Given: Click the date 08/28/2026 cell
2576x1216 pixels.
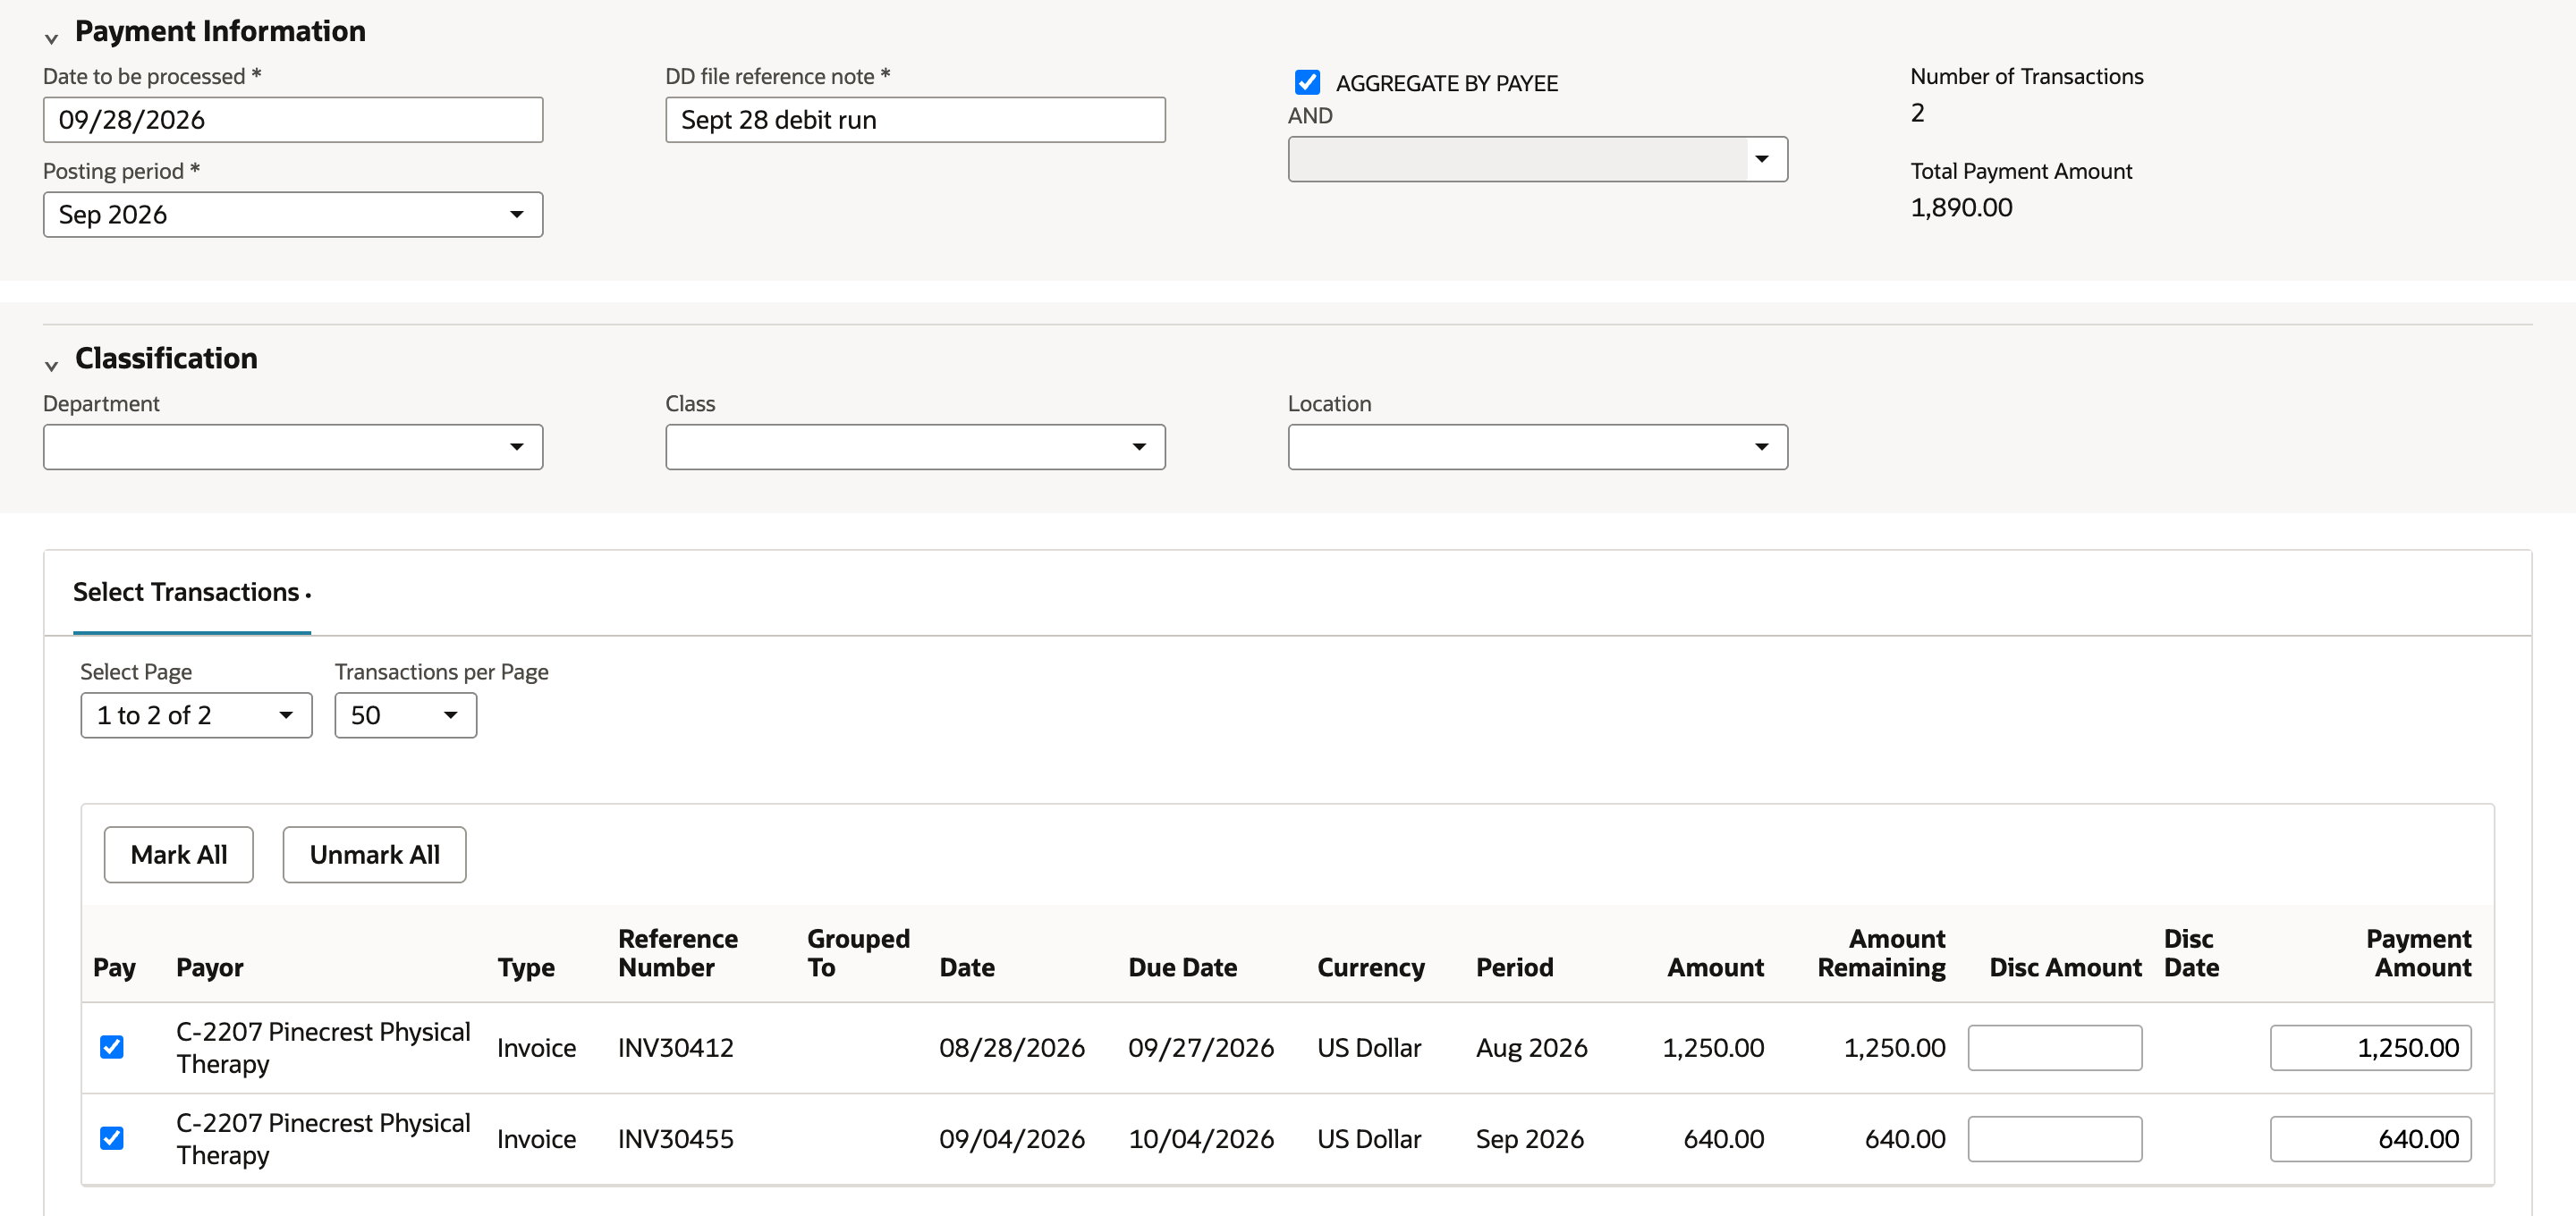Looking at the screenshot, I should point(1012,1048).
